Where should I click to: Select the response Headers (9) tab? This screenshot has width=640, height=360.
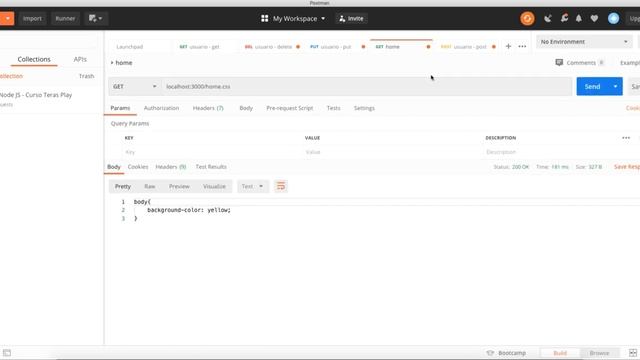[171, 167]
